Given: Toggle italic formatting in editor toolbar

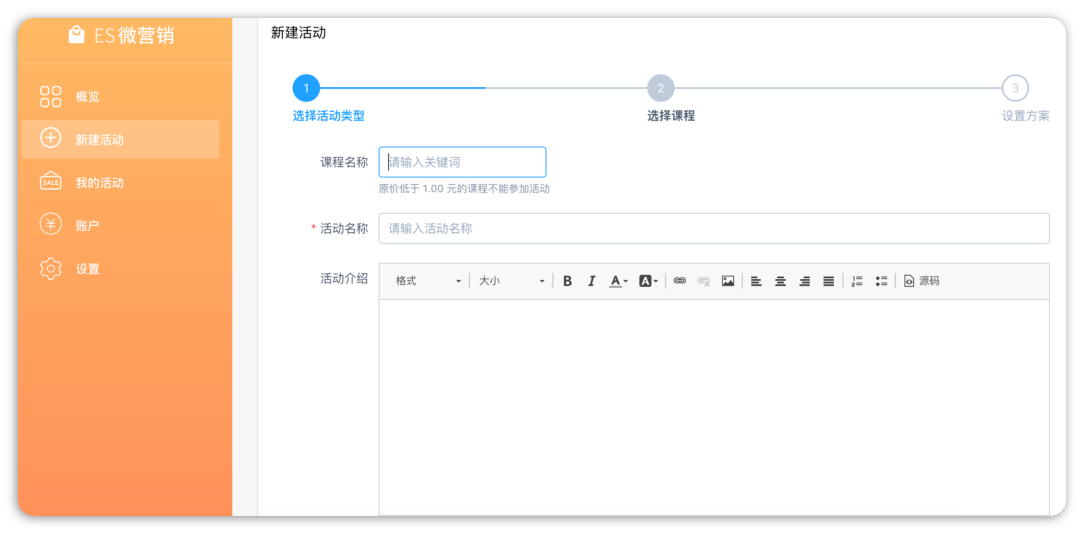Looking at the screenshot, I should (591, 281).
